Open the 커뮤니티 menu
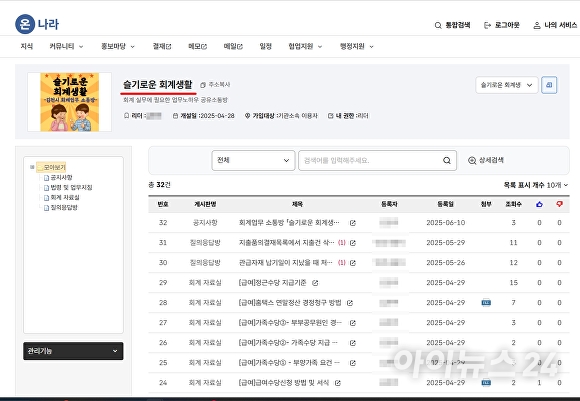Image resolution: width=580 pixels, height=401 pixels. point(66,46)
